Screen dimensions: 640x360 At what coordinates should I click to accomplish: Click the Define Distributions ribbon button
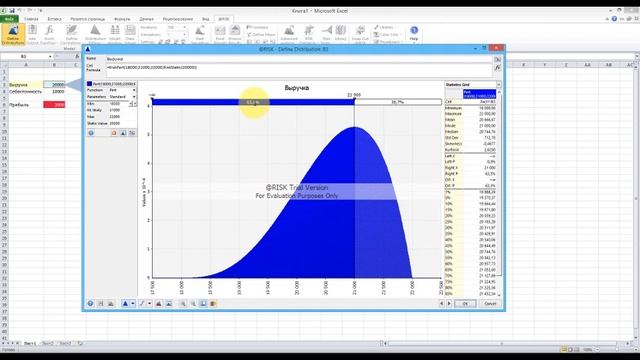click(x=13, y=34)
